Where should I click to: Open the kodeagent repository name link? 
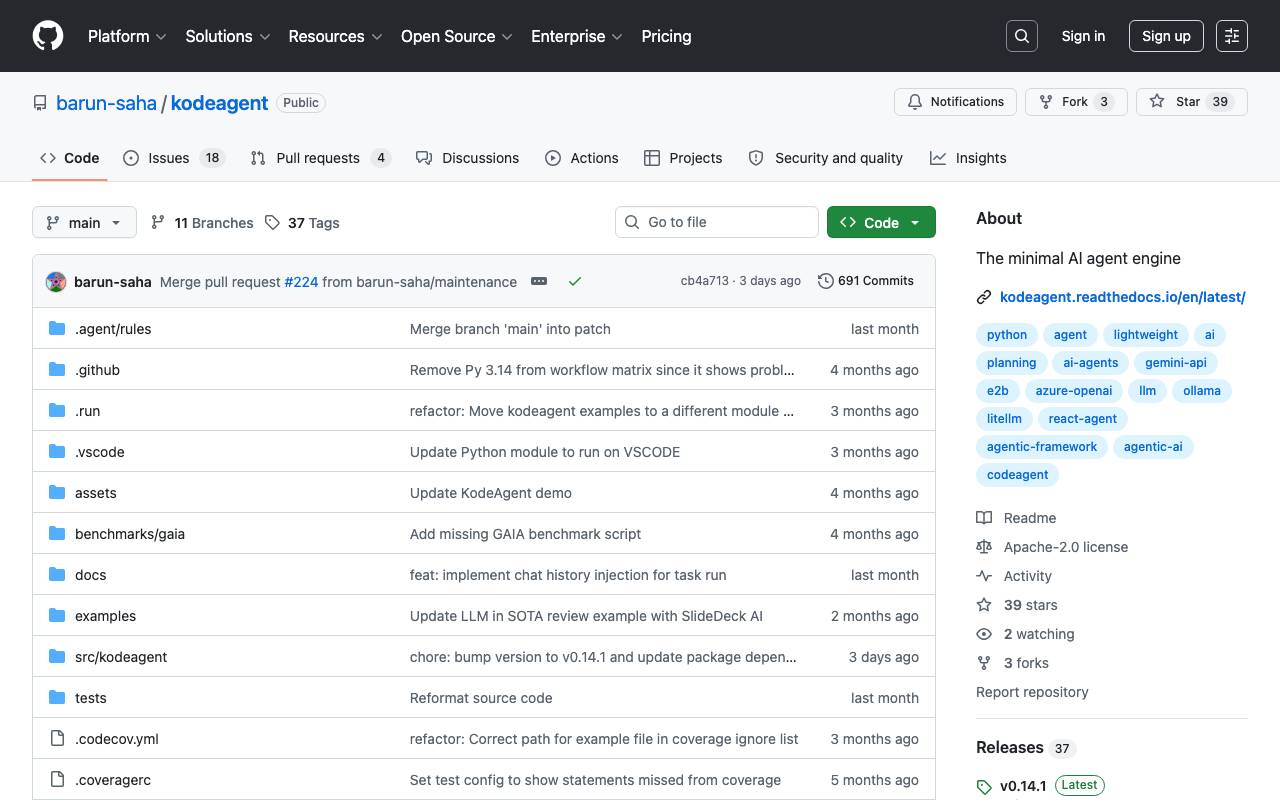[220, 103]
